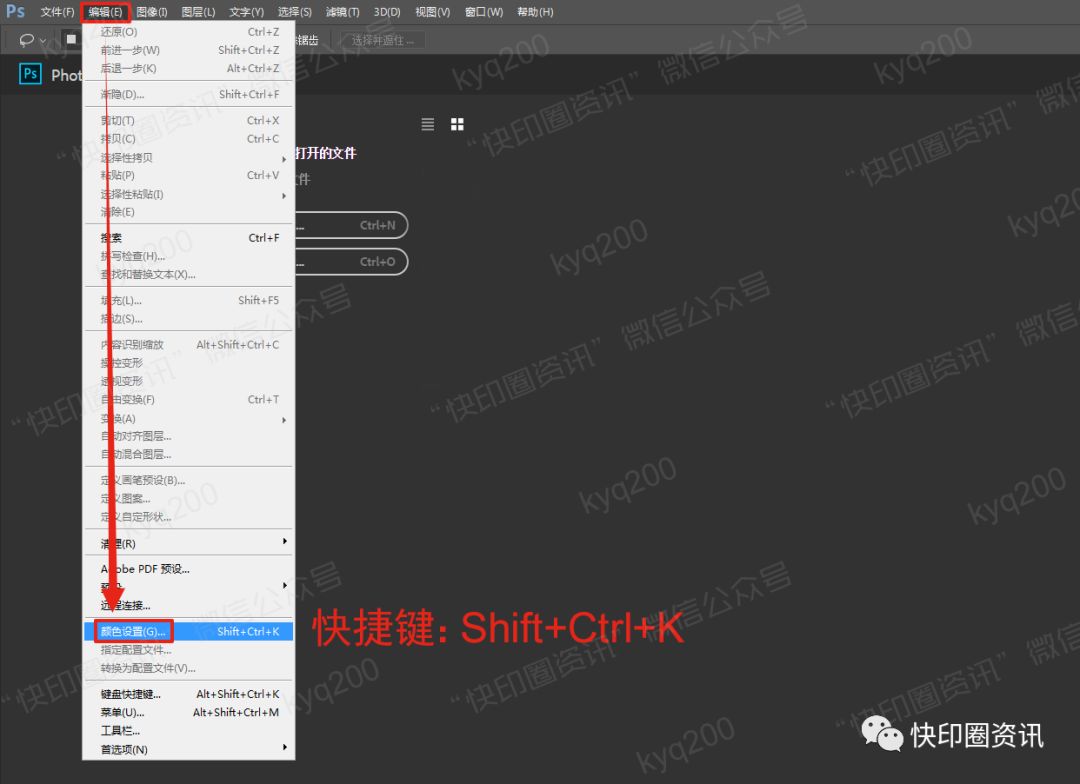
Task: Switch to grid view icon on home screen
Action: coord(457,124)
